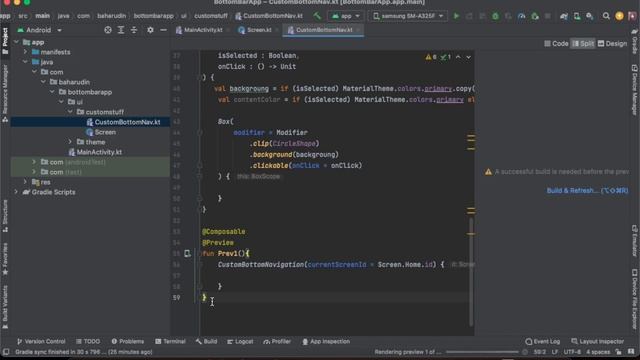The width and height of the screenshot is (640, 360).
Task: Toggle the Emulator side panel
Action: pos(635,241)
